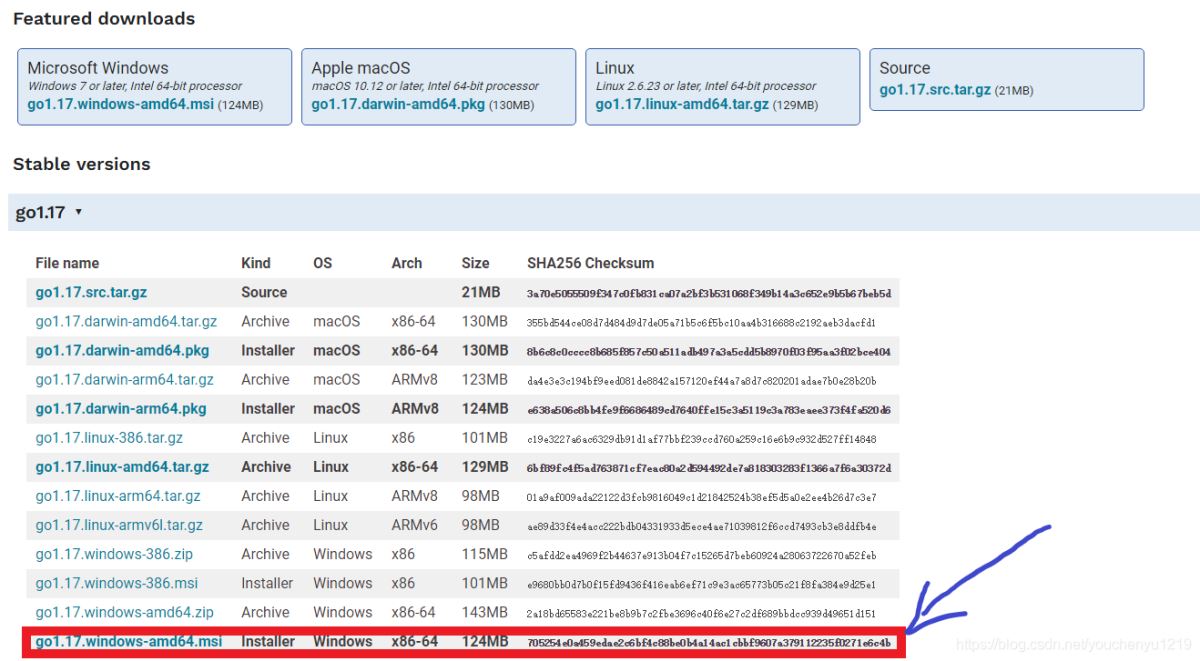The width and height of the screenshot is (1200, 661).
Task: Download the go1.17.linux-arm64.tar.gz file
Action: pos(118,495)
